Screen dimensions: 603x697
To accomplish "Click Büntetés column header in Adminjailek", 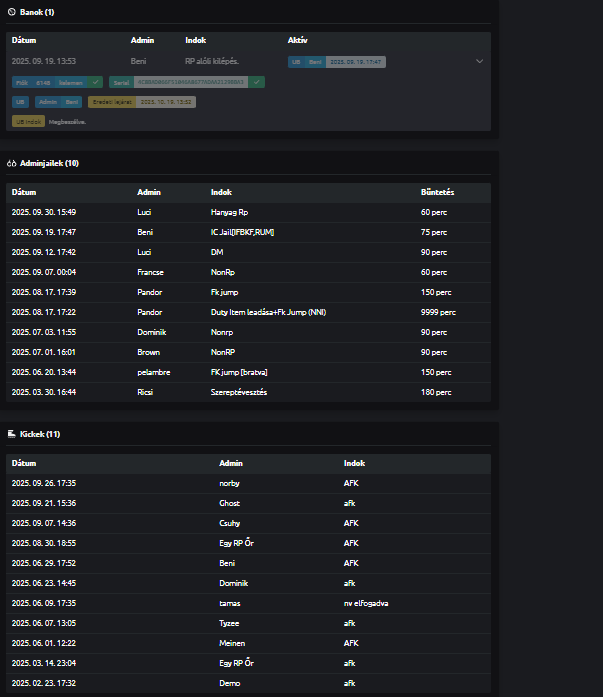I will pyautogui.click(x=438, y=192).
